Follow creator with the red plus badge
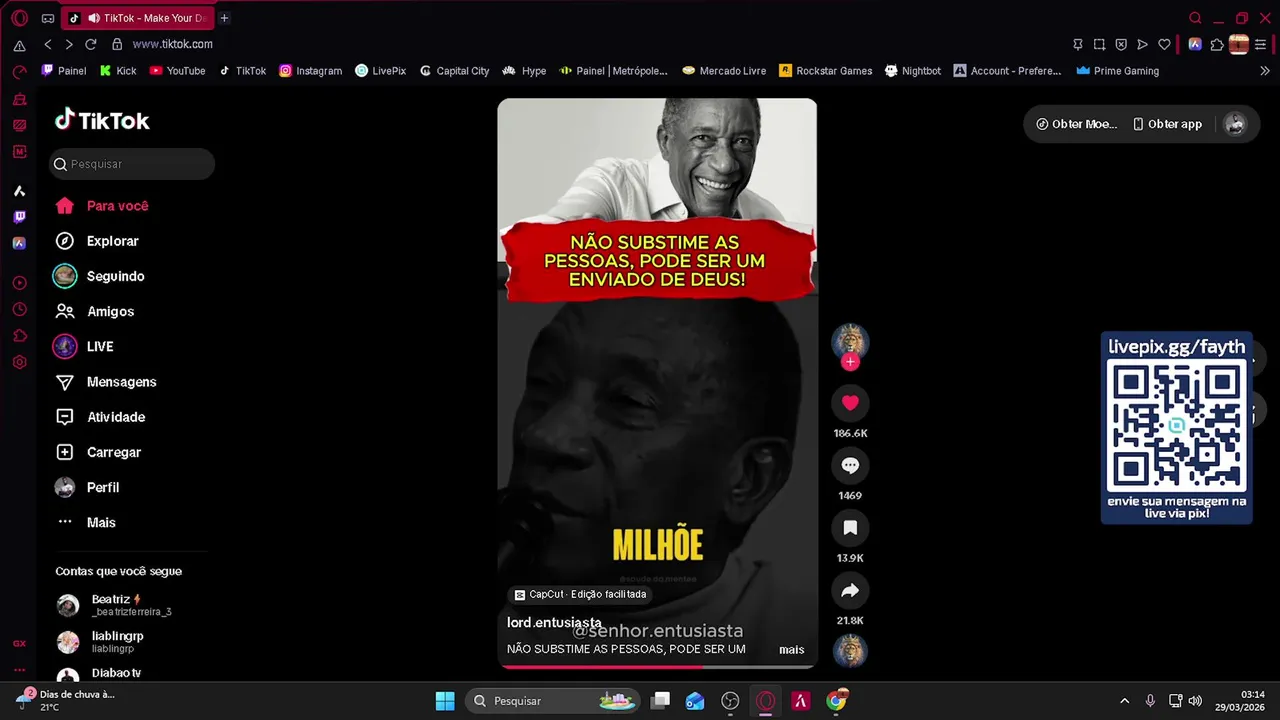Image resolution: width=1280 pixels, height=720 pixels. (x=850, y=362)
